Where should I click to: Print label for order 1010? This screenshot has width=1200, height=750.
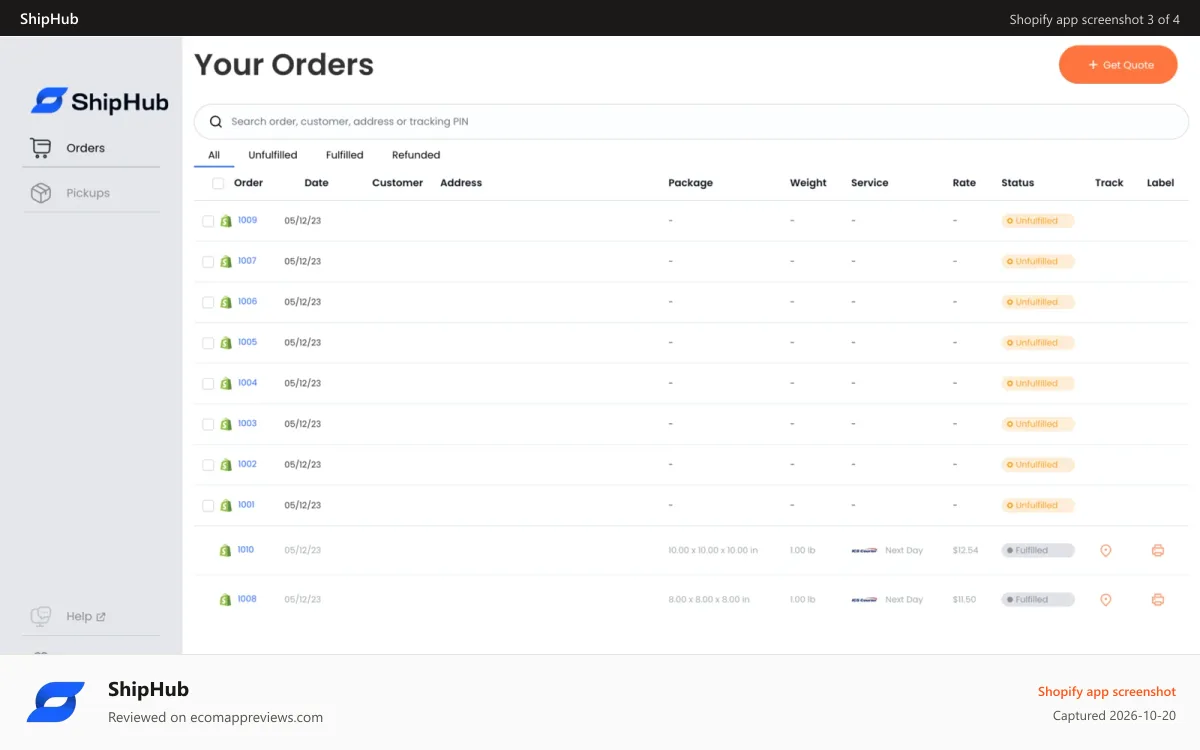tap(1158, 550)
